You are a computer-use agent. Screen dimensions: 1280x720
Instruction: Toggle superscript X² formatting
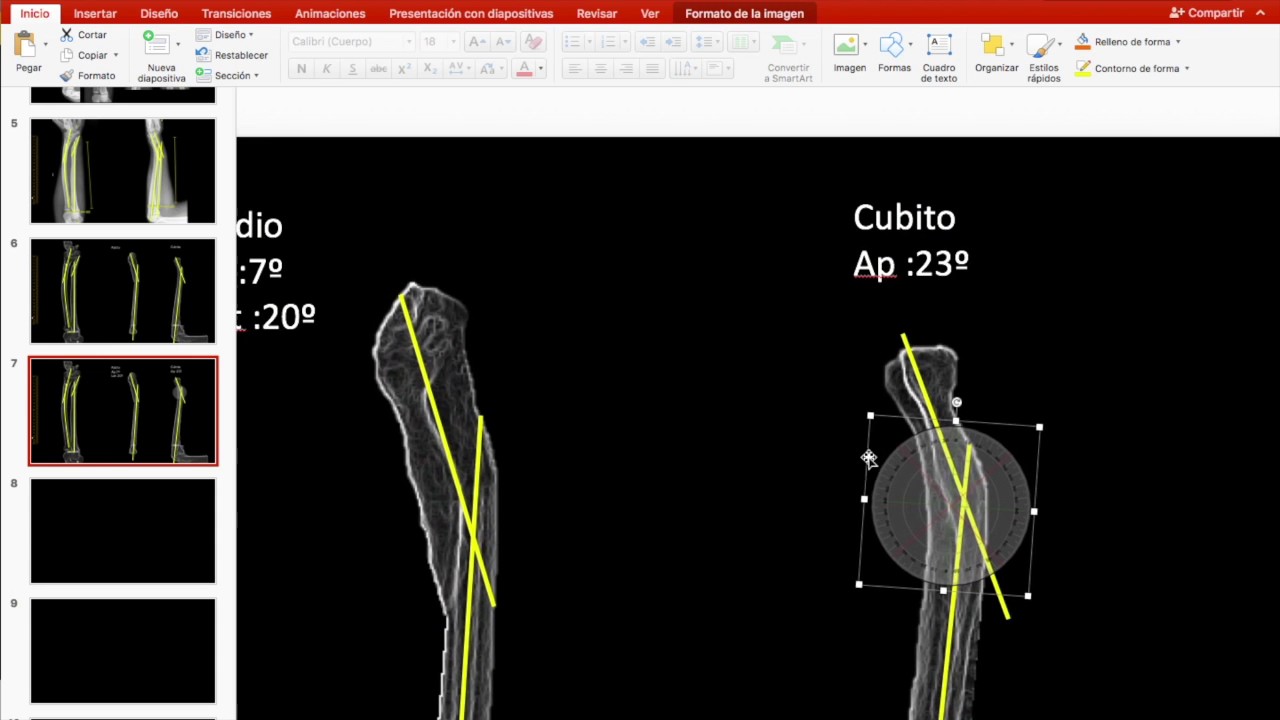[404, 69]
